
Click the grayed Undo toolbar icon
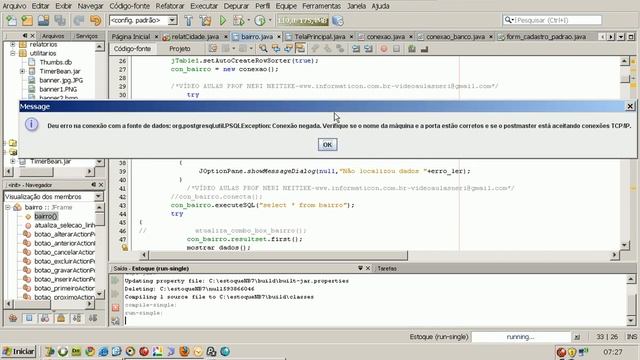pyautogui.click(x=78, y=20)
